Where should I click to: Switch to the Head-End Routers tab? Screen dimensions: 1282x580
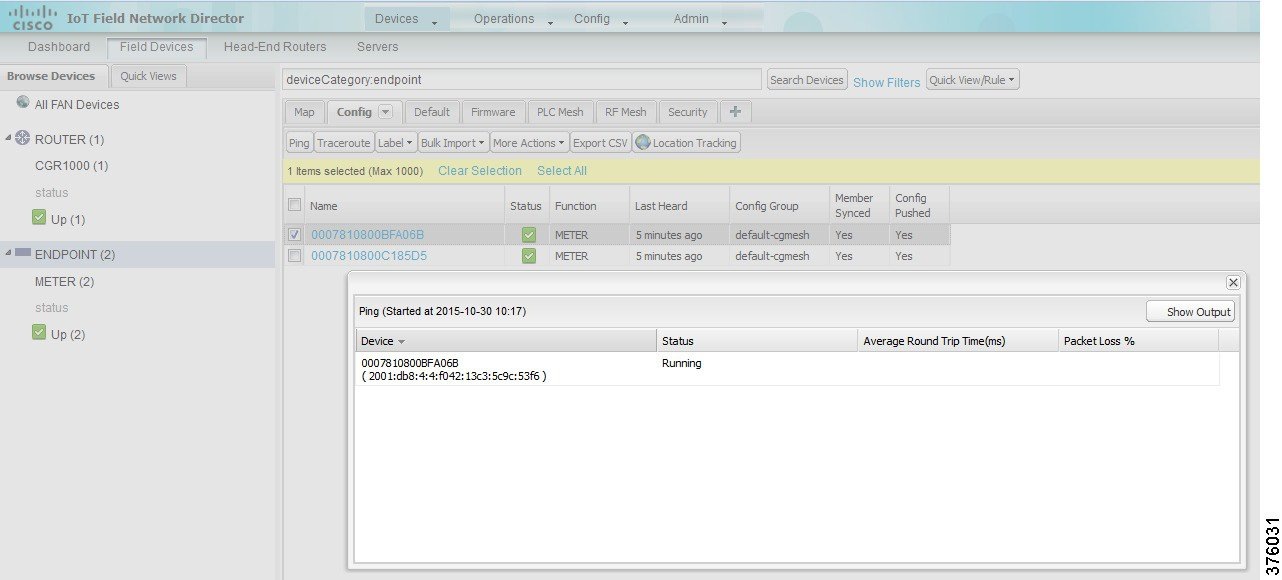(274, 46)
